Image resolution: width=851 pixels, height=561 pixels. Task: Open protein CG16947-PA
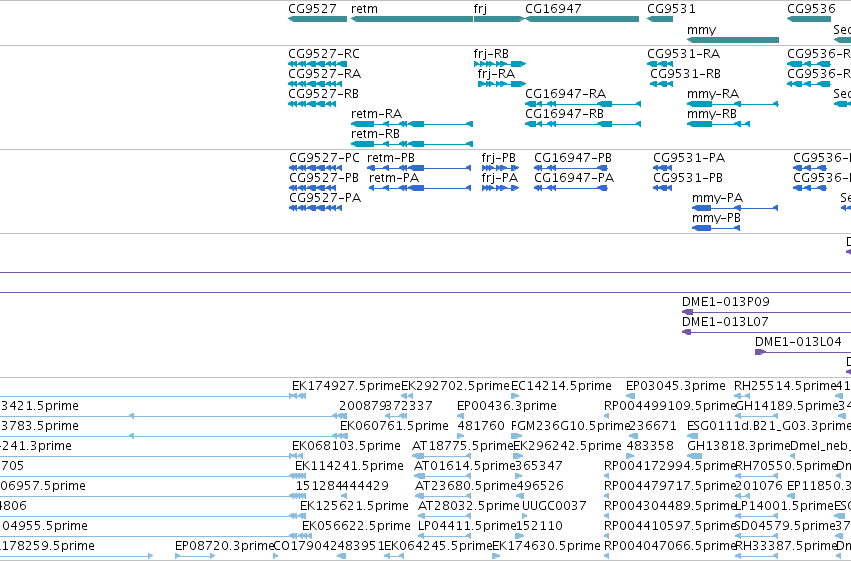click(574, 178)
